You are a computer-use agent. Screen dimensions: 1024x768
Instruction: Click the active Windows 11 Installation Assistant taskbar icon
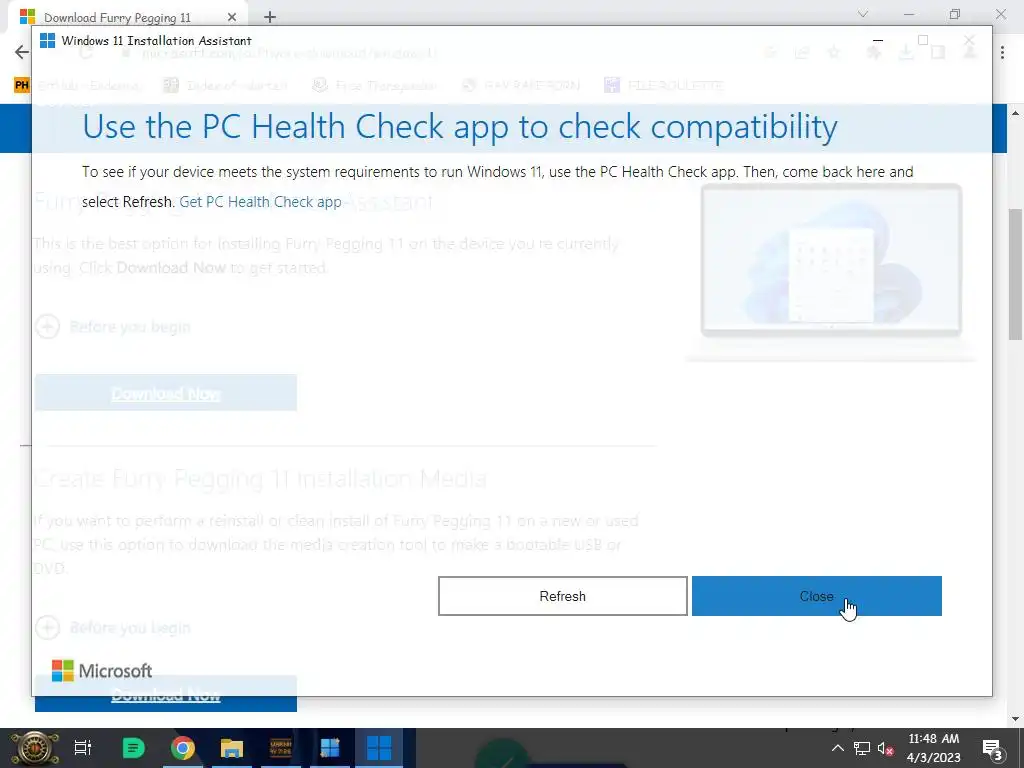(x=379, y=748)
